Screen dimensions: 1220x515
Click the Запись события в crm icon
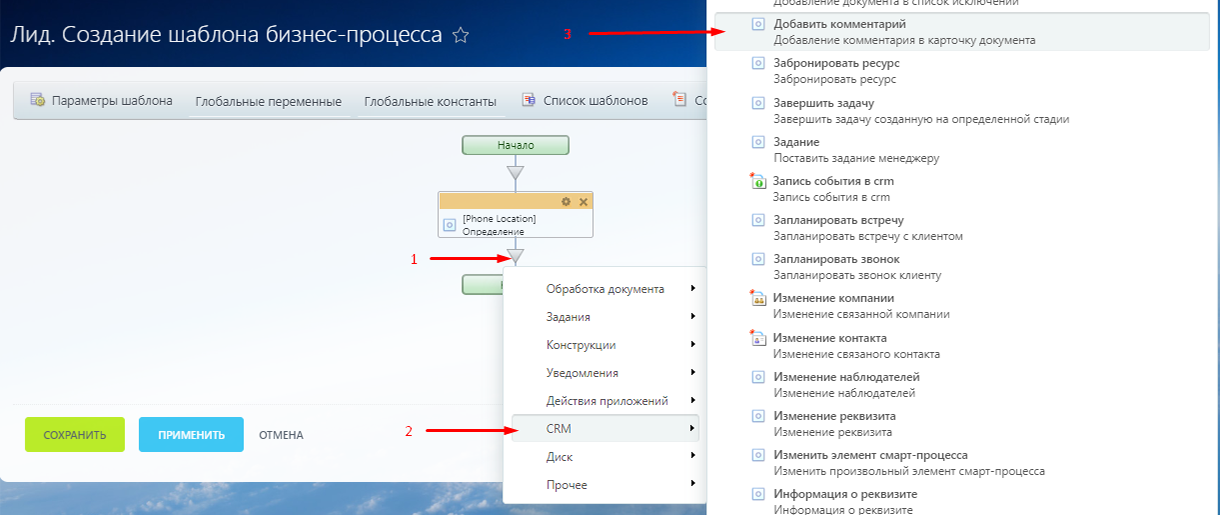tap(758, 182)
